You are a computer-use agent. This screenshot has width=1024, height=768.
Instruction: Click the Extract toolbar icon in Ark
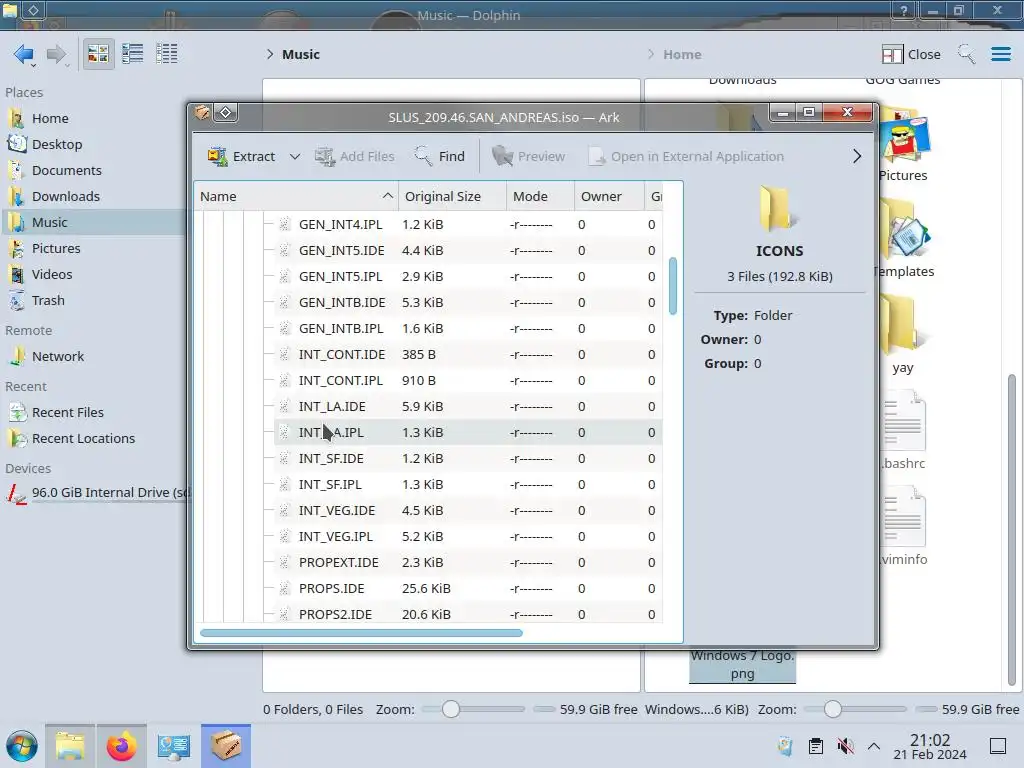tap(217, 157)
